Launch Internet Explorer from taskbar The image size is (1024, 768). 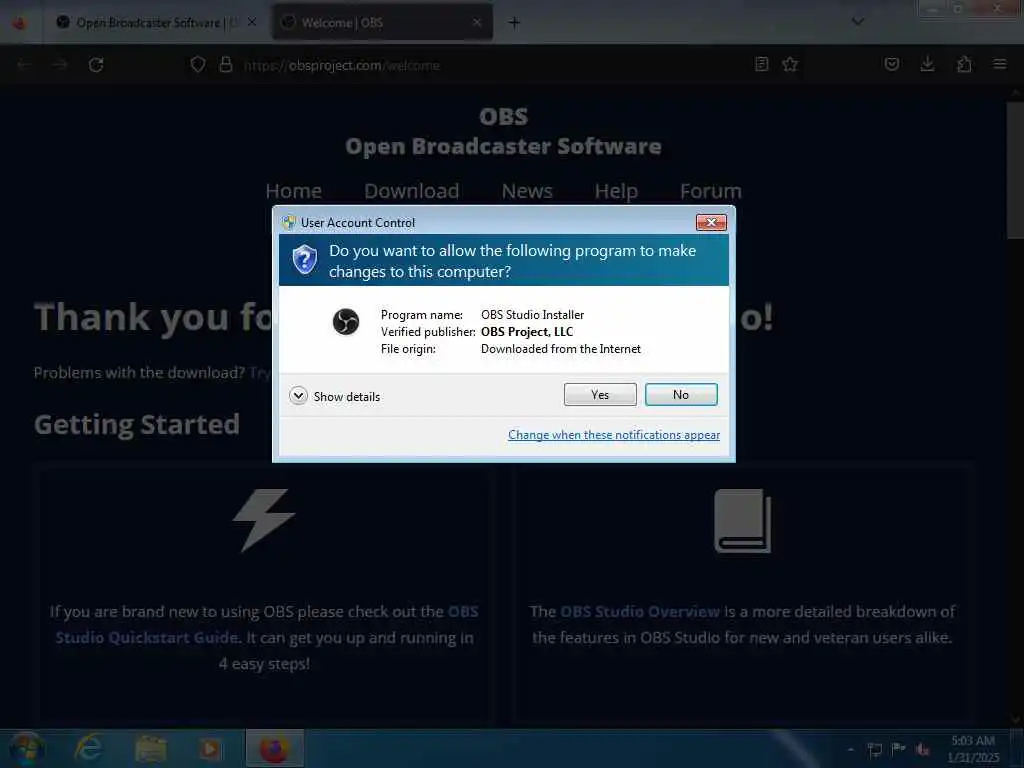coord(88,748)
